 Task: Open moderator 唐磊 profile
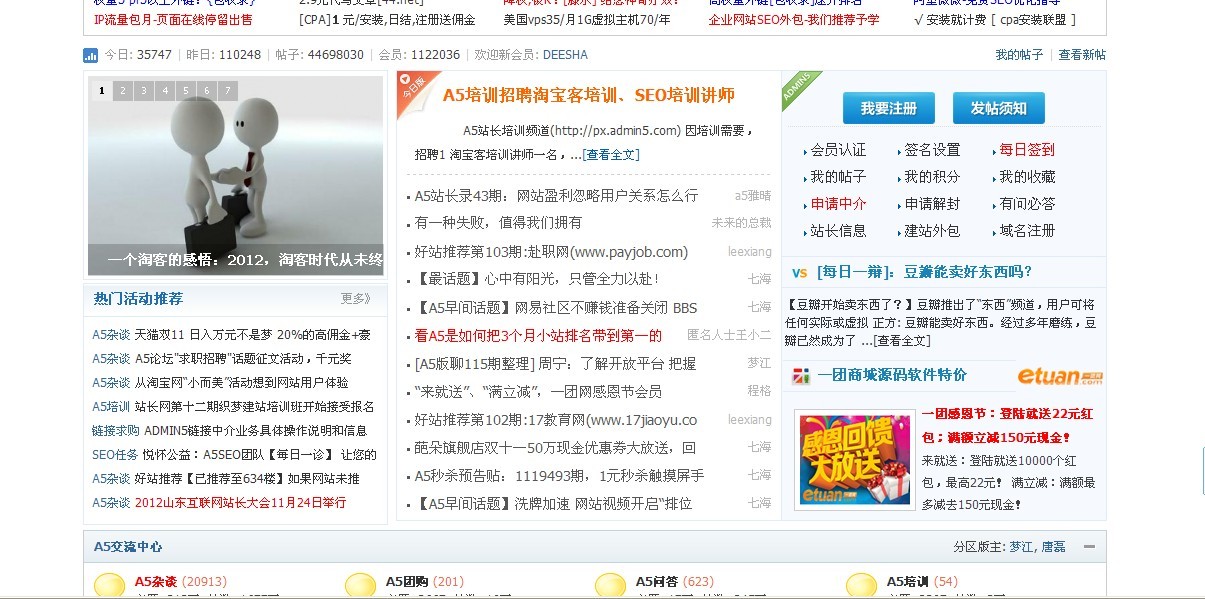click(1053, 547)
